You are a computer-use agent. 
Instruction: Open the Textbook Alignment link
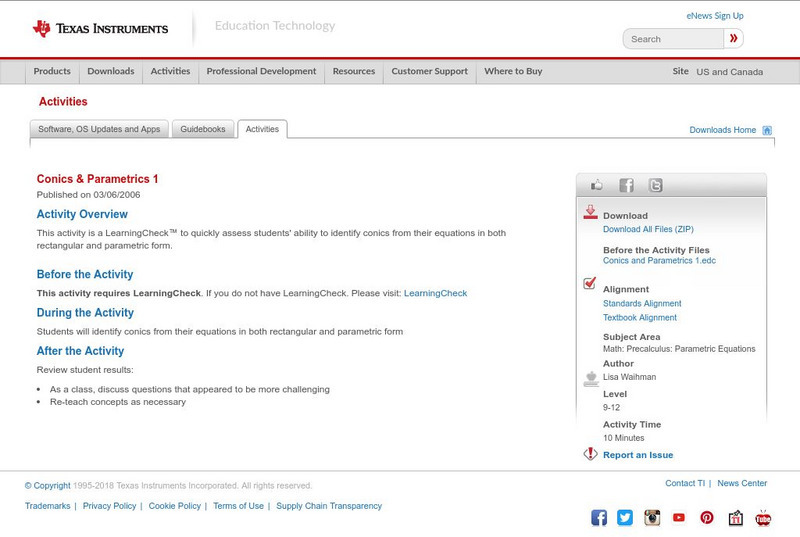click(640, 318)
